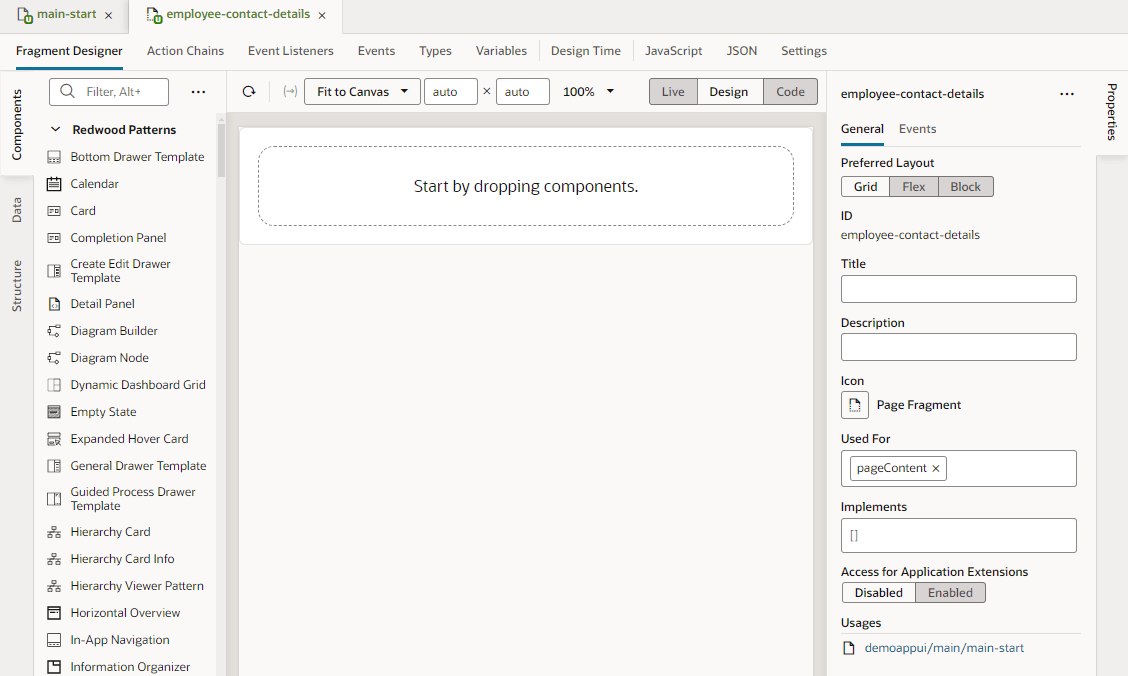Click the Hierarchy Viewer Pattern icon
Viewport: 1128px width, 676px height.
tap(52, 585)
